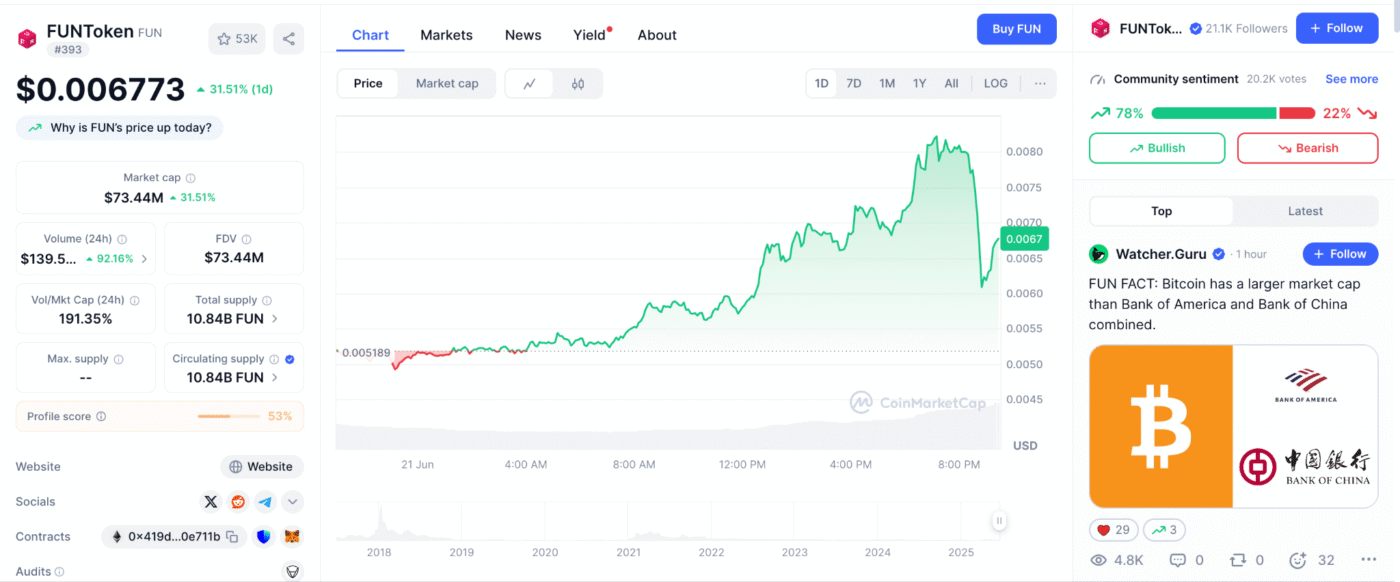The image size is (1400, 582).
Task: Select the All time range
Action: [x=952, y=84]
